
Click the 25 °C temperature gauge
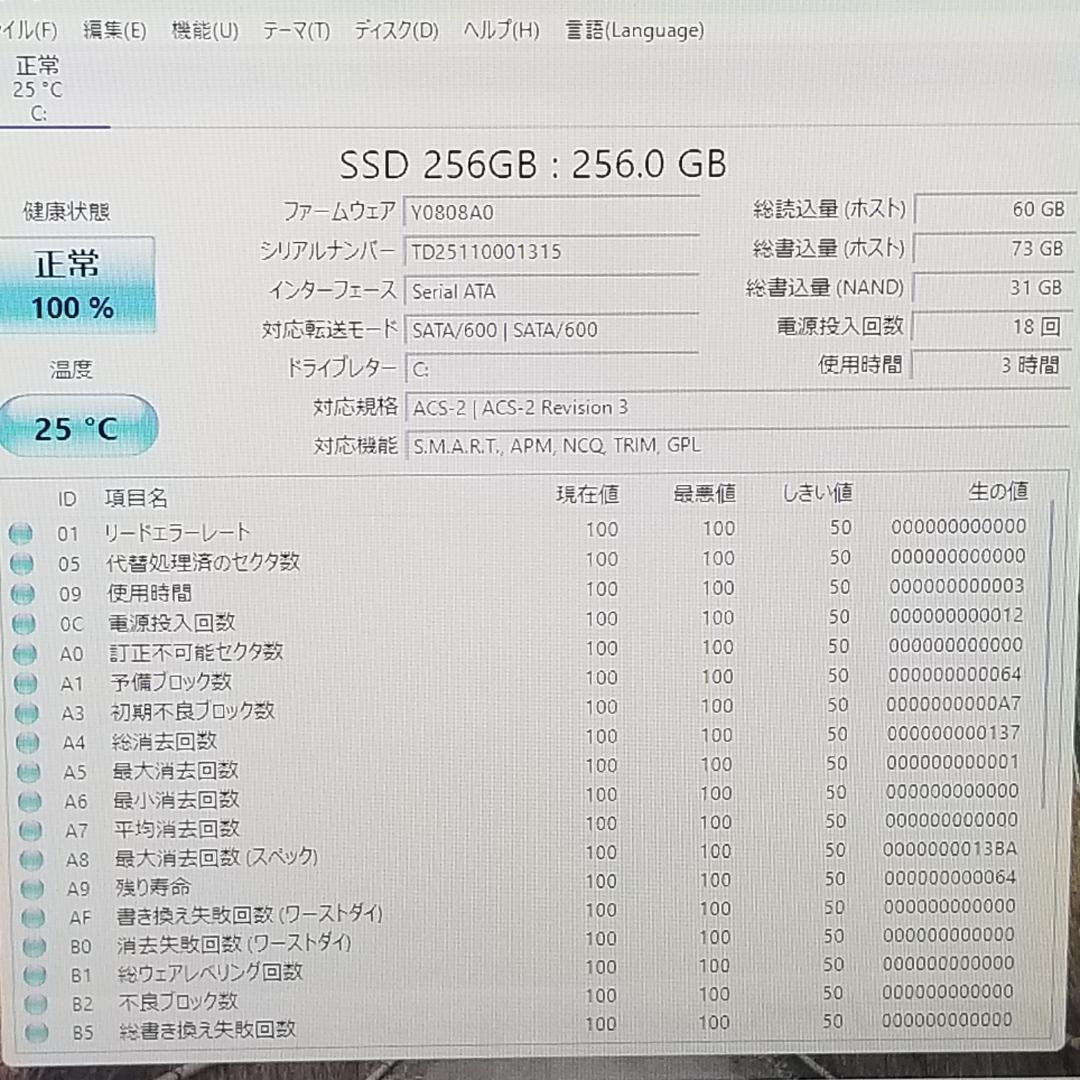[78, 426]
